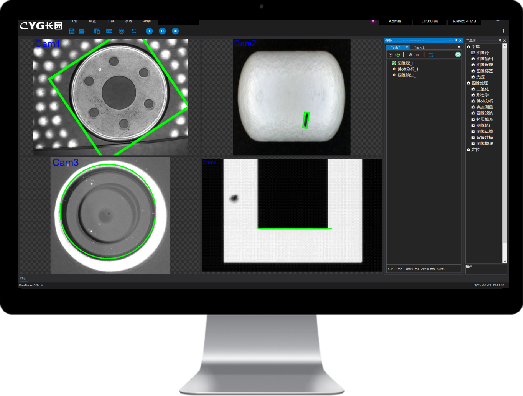The width and height of the screenshot is (523, 396).
Task: Click the purple indicator icon near top tabs
Action: tap(373, 21)
